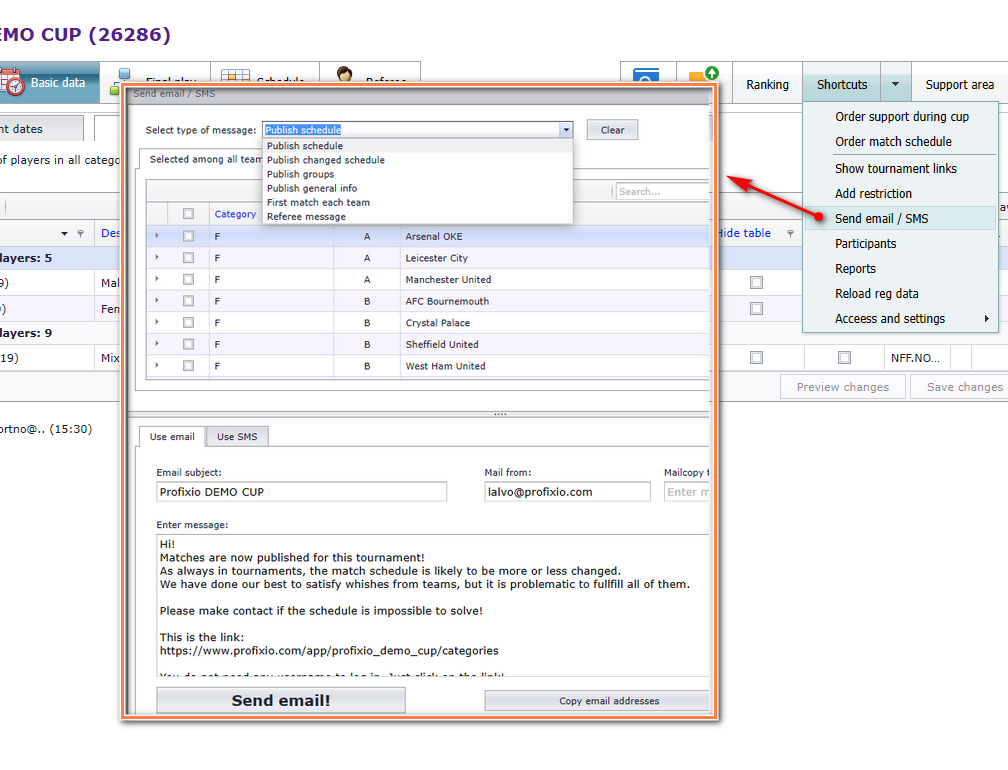Select Order match schedule menu item

tap(900, 141)
